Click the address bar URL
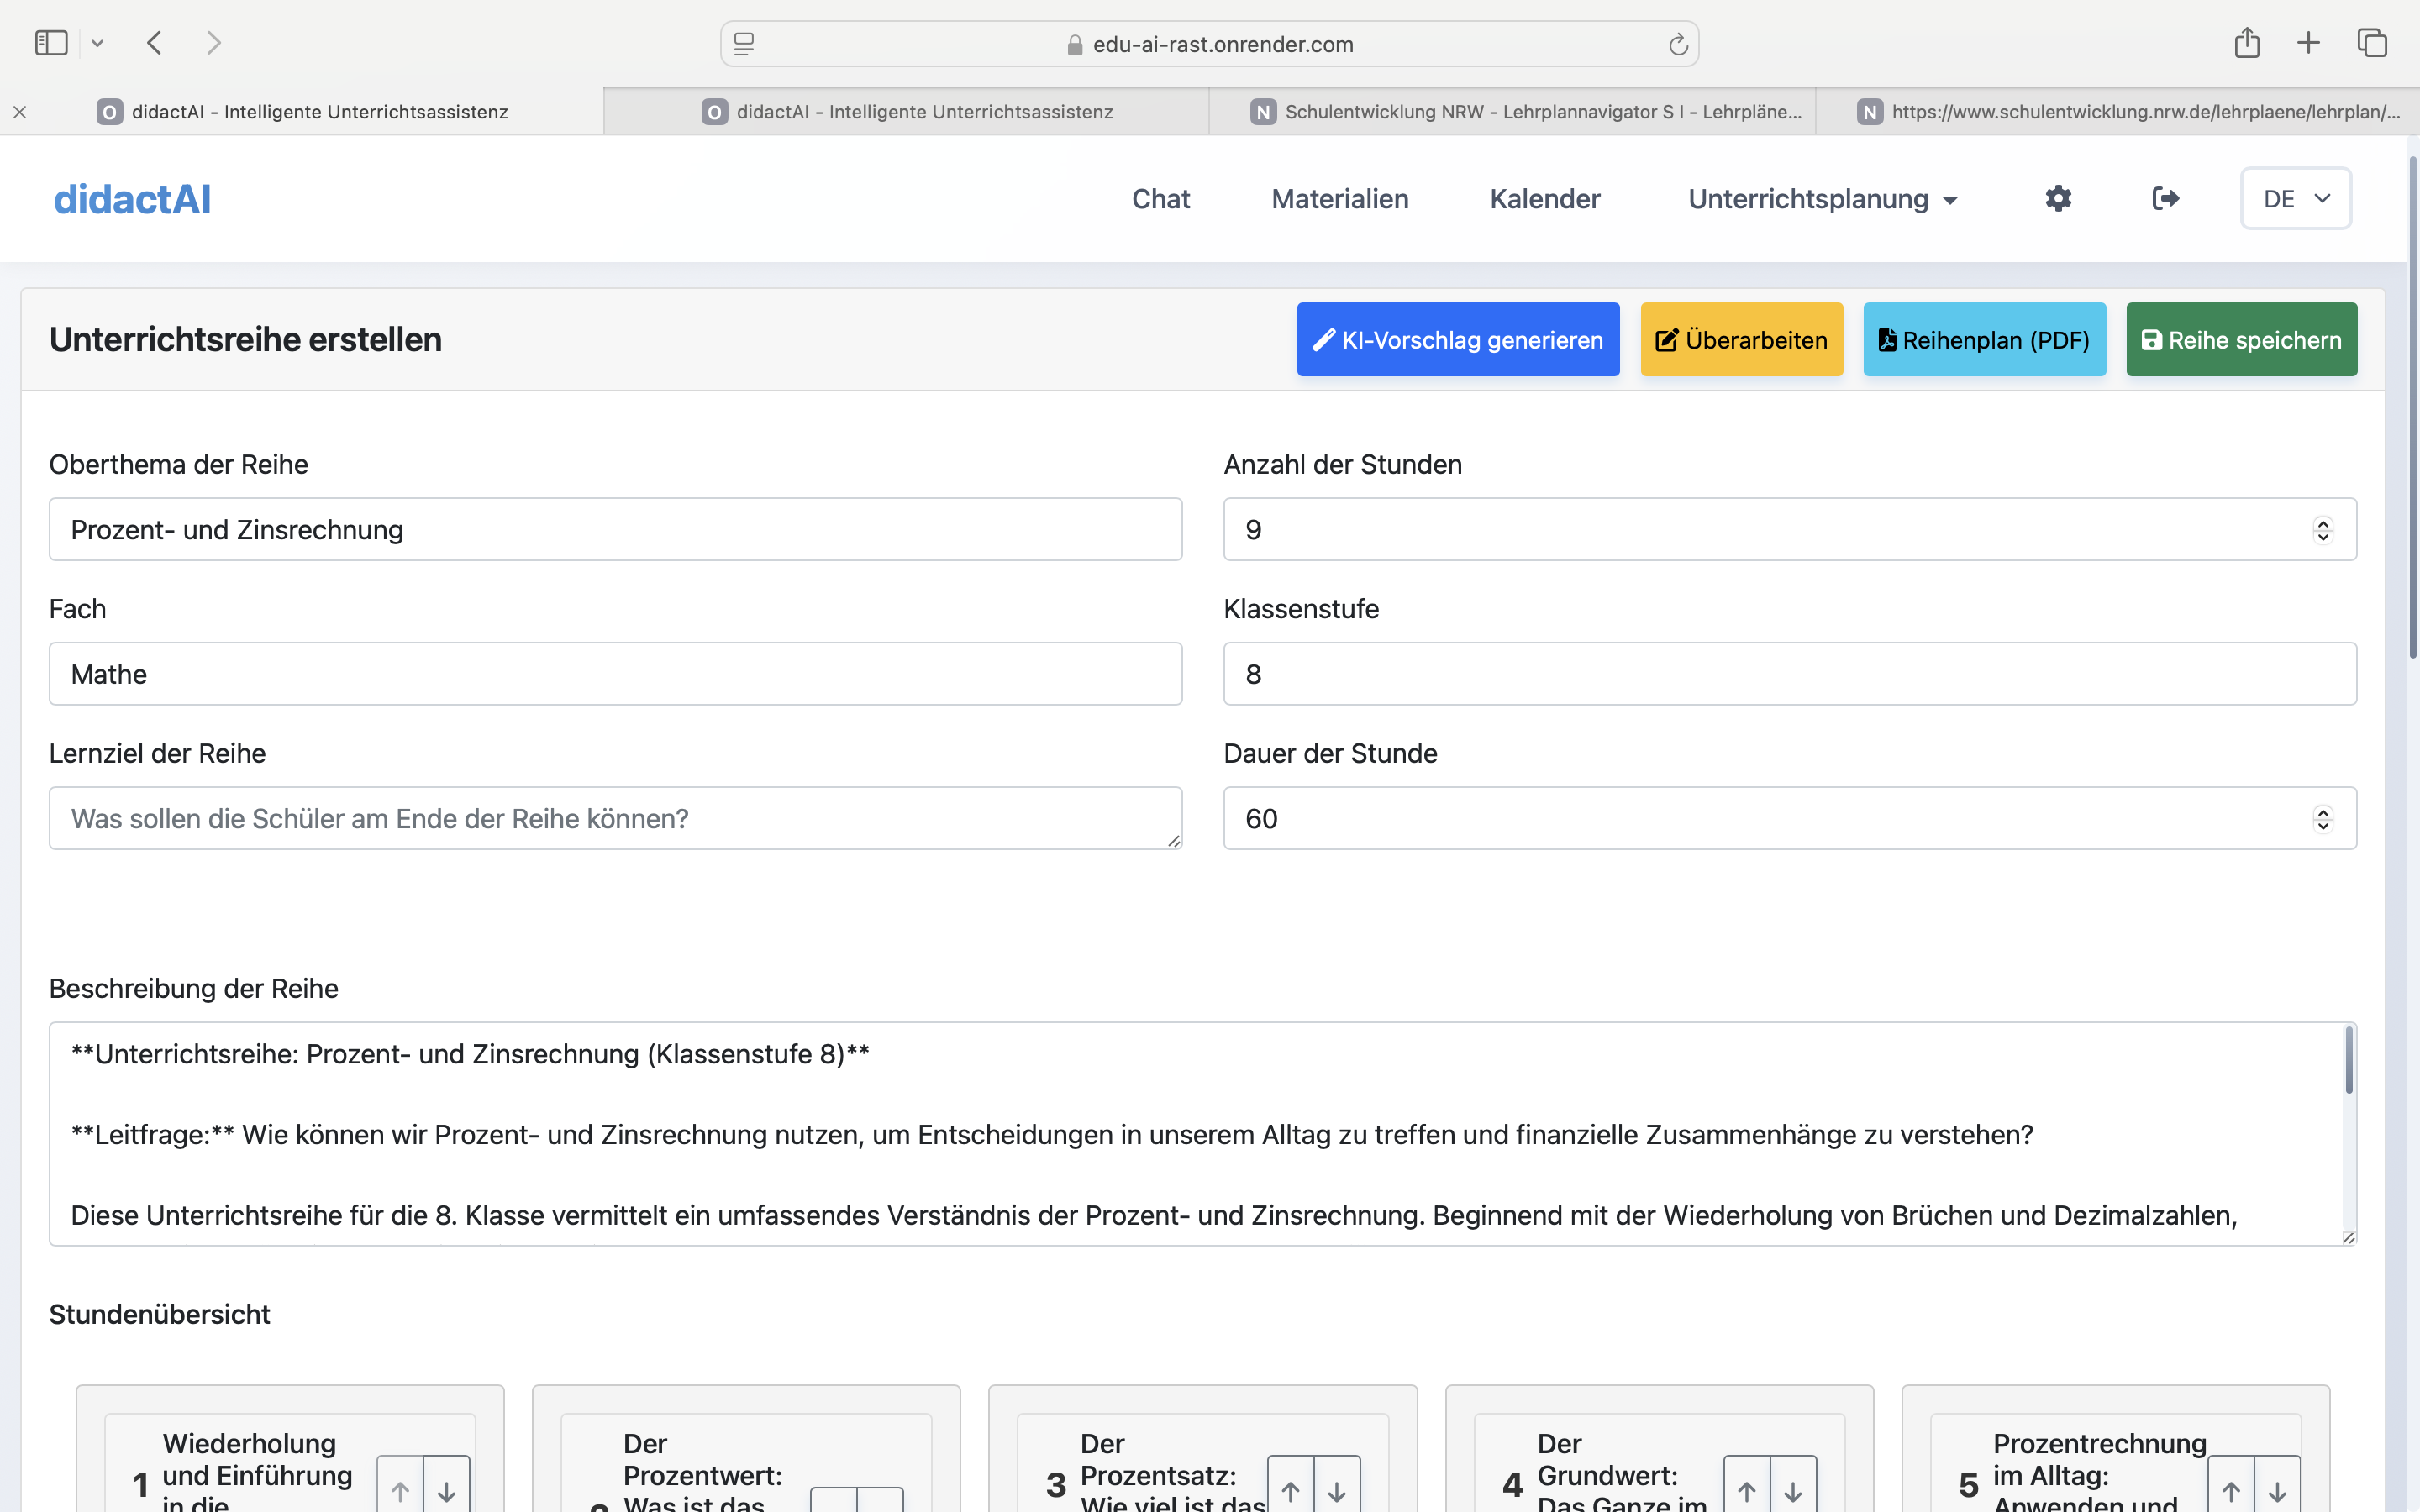This screenshot has width=2420, height=1512. coord(1222,44)
